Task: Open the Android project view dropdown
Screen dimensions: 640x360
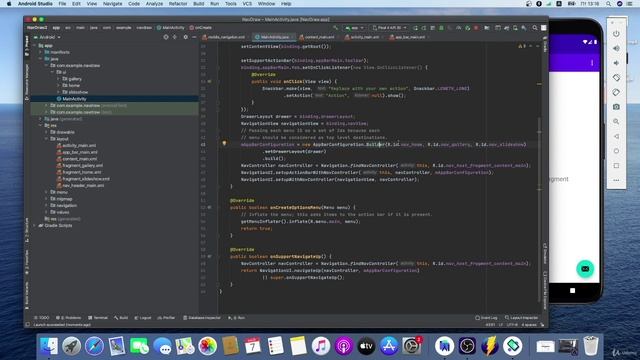Action: tap(47, 37)
